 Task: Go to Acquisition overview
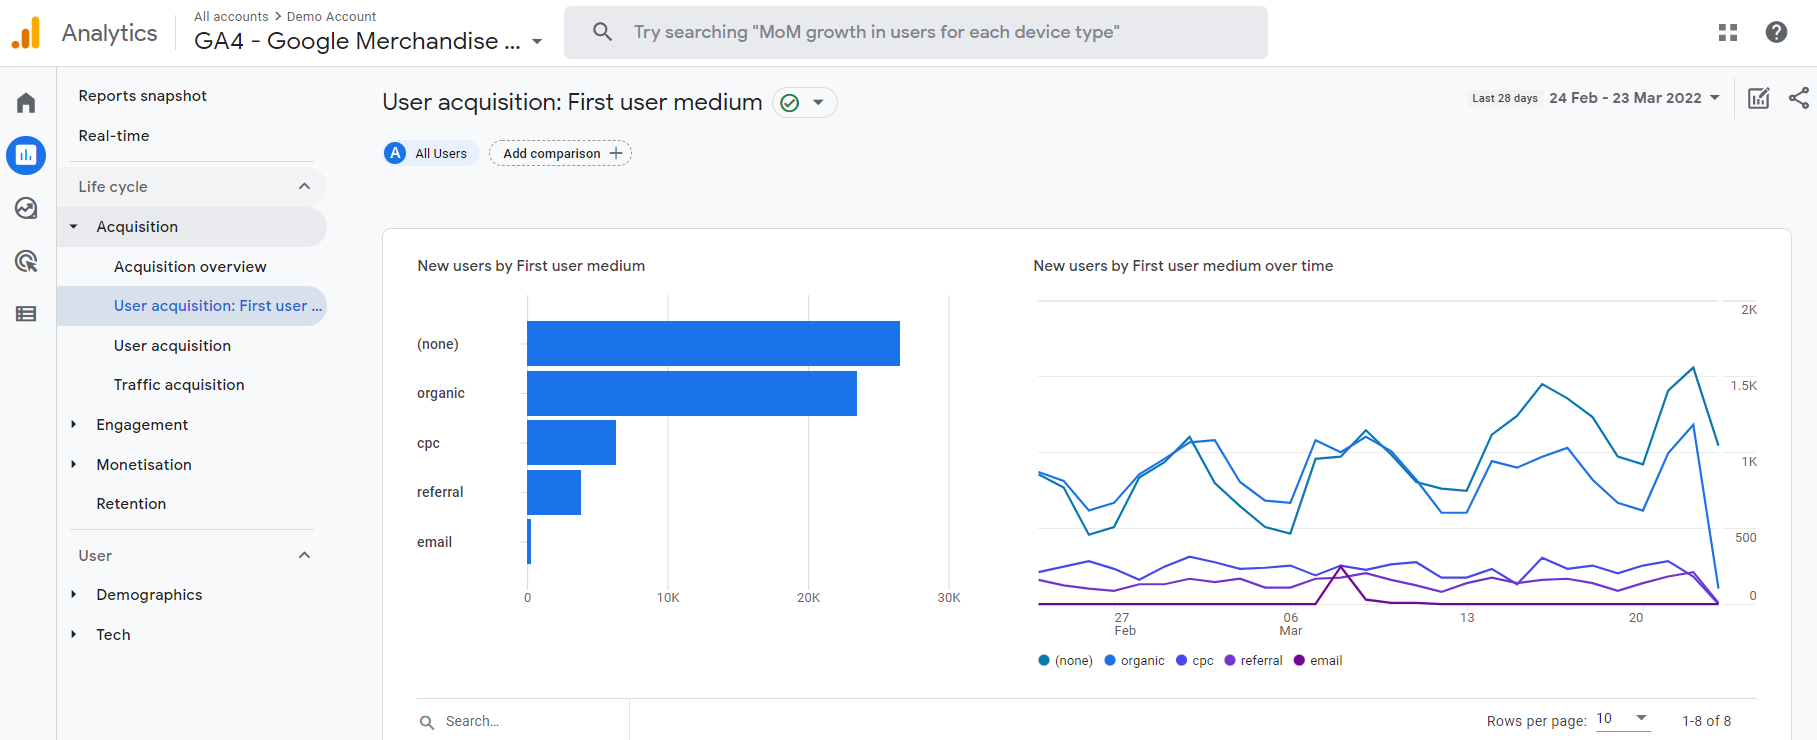[190, 267]
